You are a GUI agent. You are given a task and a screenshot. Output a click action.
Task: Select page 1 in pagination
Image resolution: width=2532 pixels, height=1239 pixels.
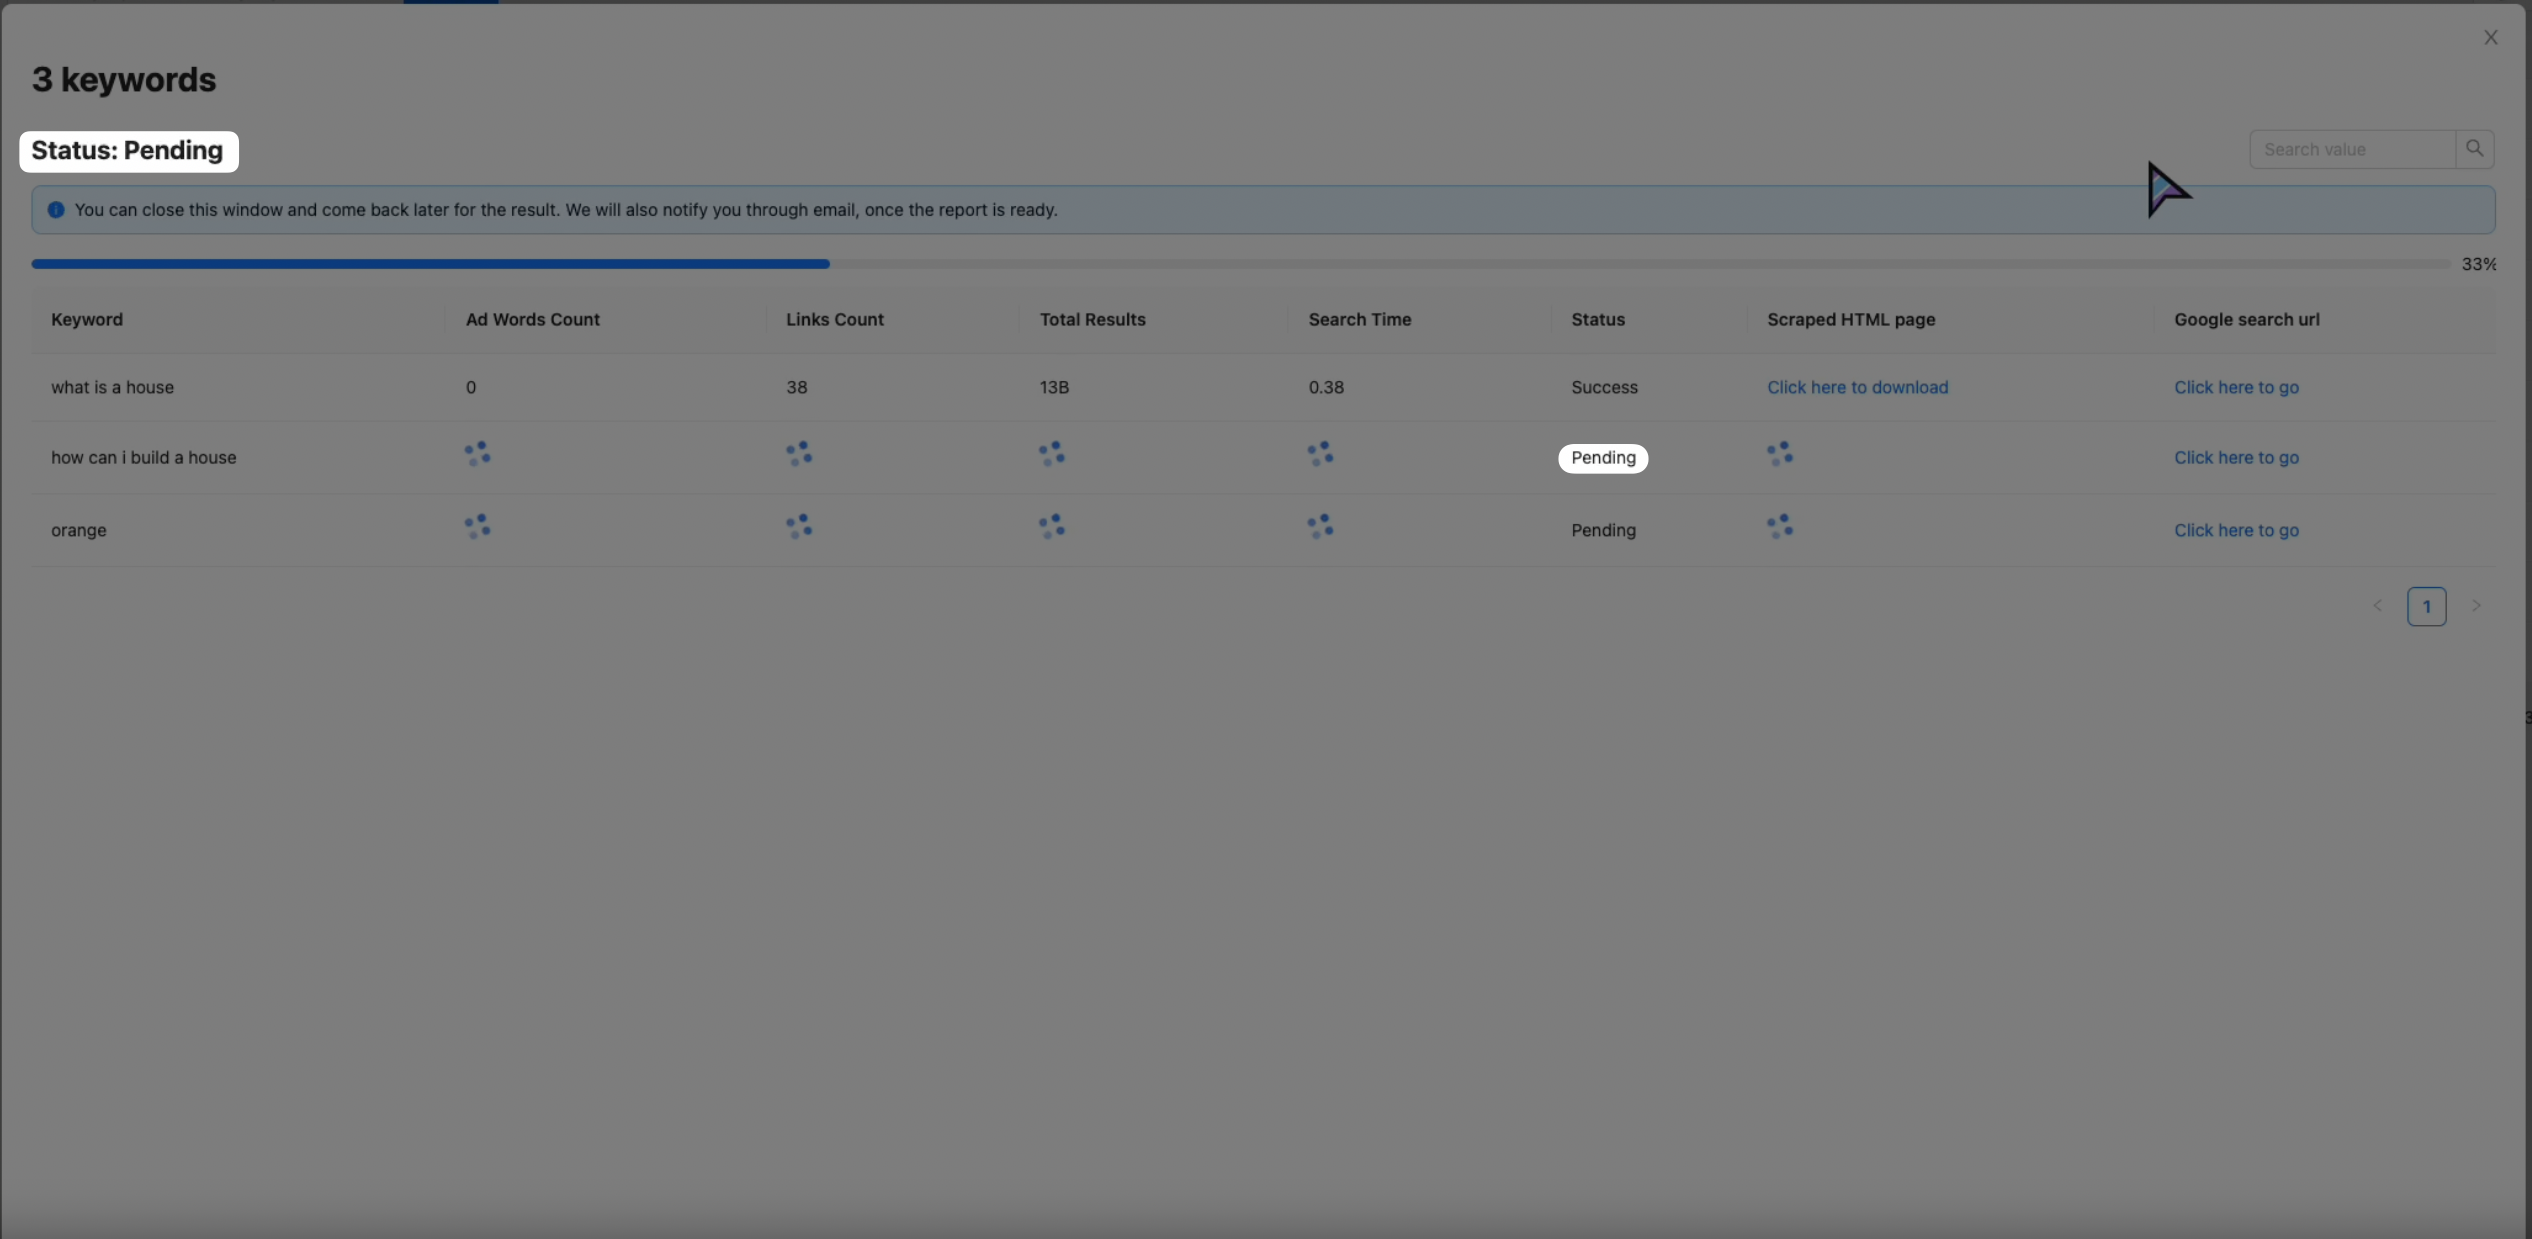pos(2426,606)
